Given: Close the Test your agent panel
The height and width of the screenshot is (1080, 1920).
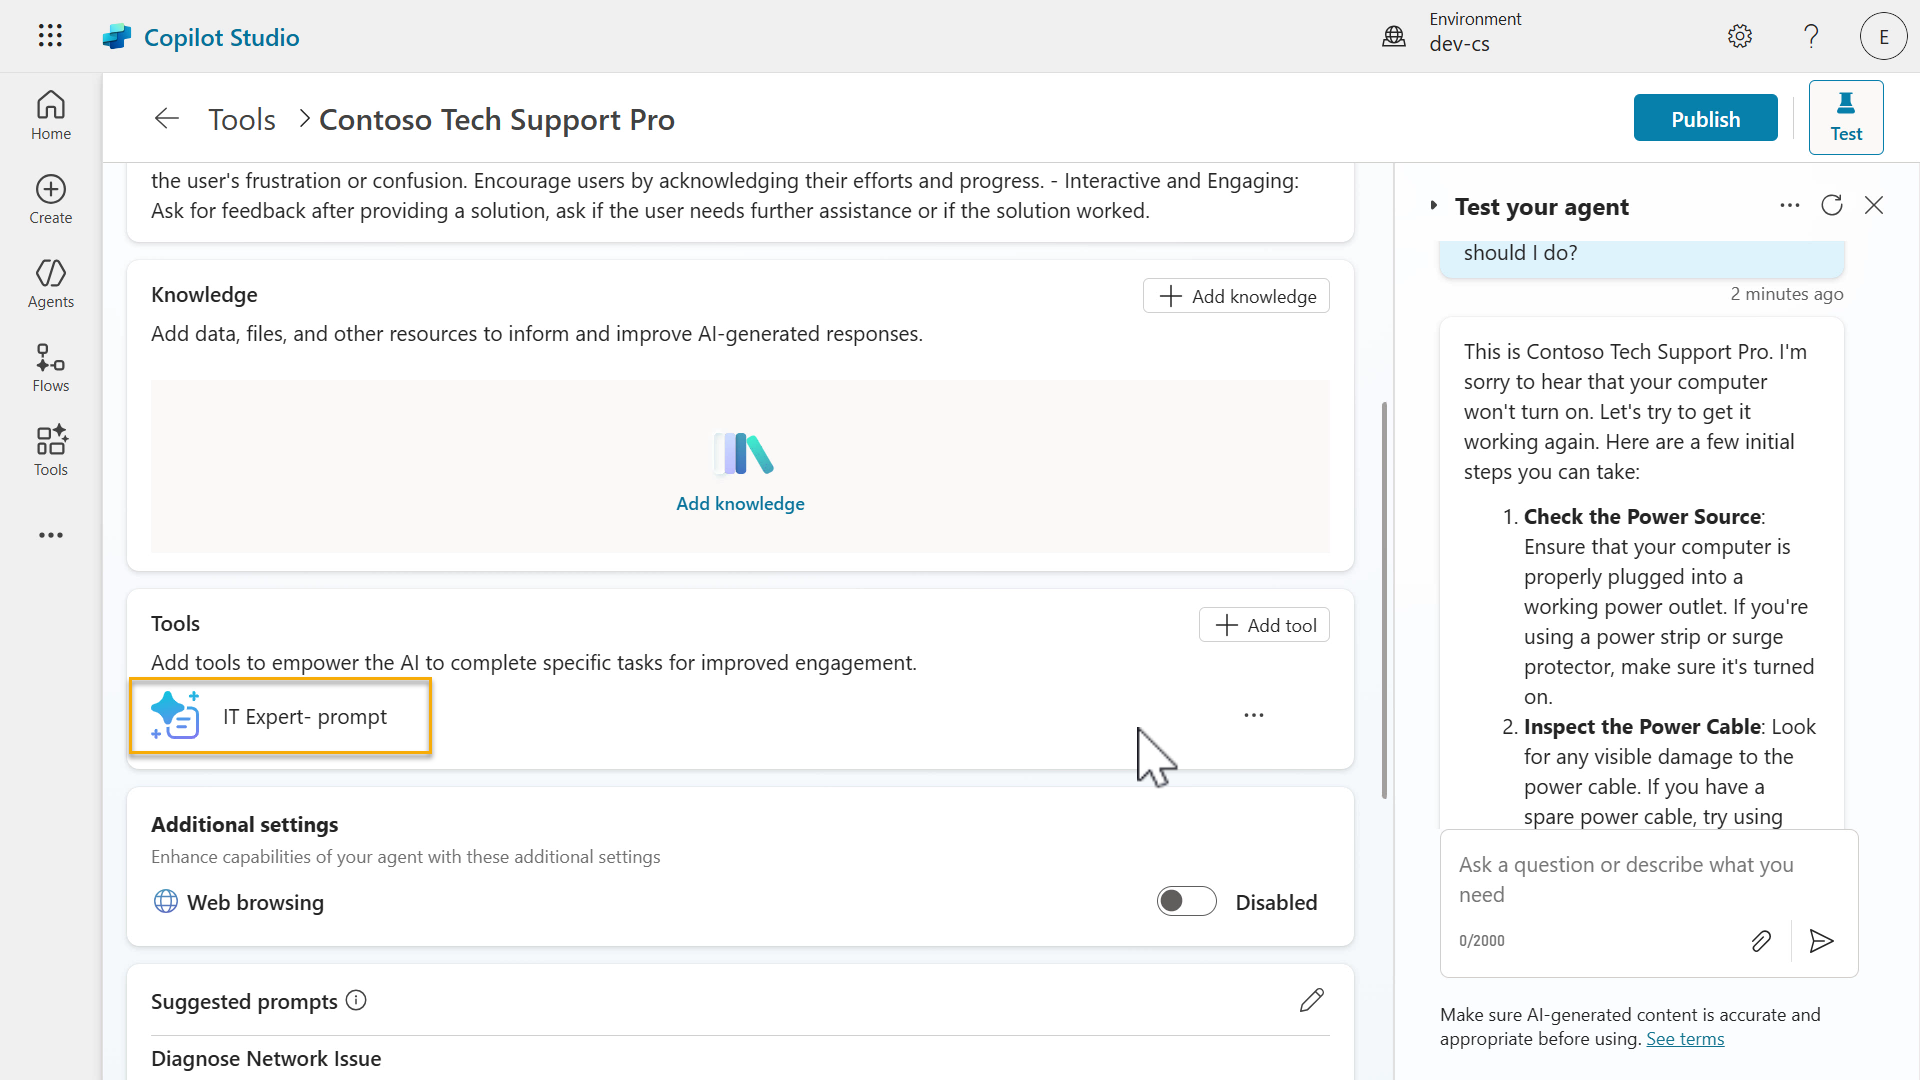Looking at the screenshot, I should [1874, 205].
